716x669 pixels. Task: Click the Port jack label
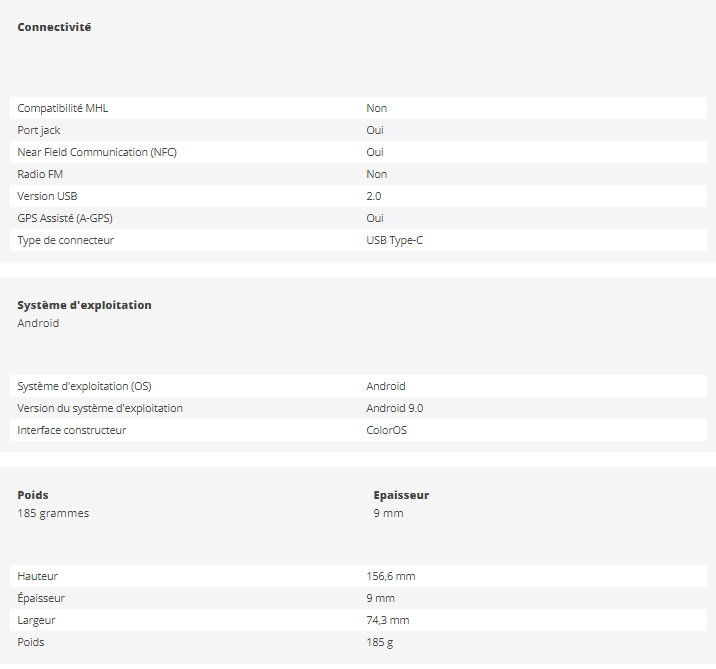(39, 130)
